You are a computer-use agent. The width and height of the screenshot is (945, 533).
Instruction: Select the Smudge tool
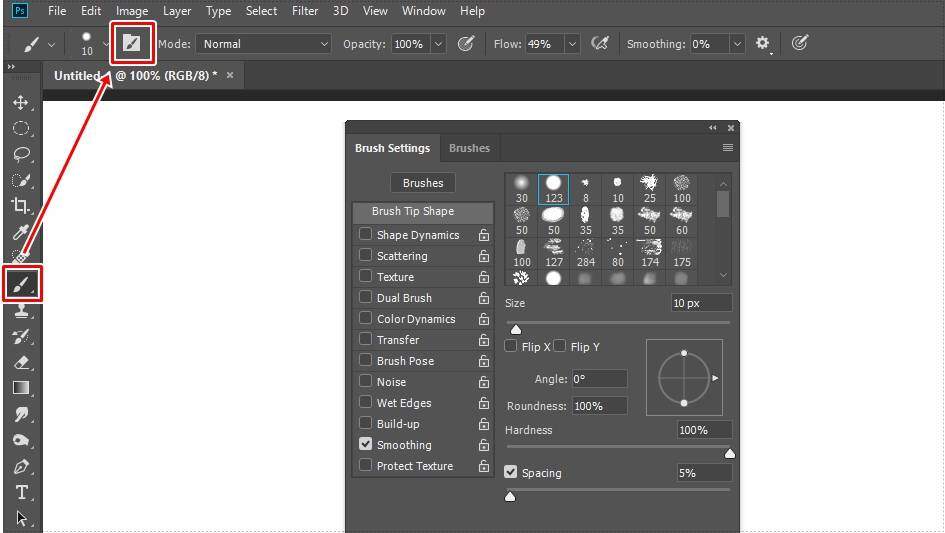(21, 414)
